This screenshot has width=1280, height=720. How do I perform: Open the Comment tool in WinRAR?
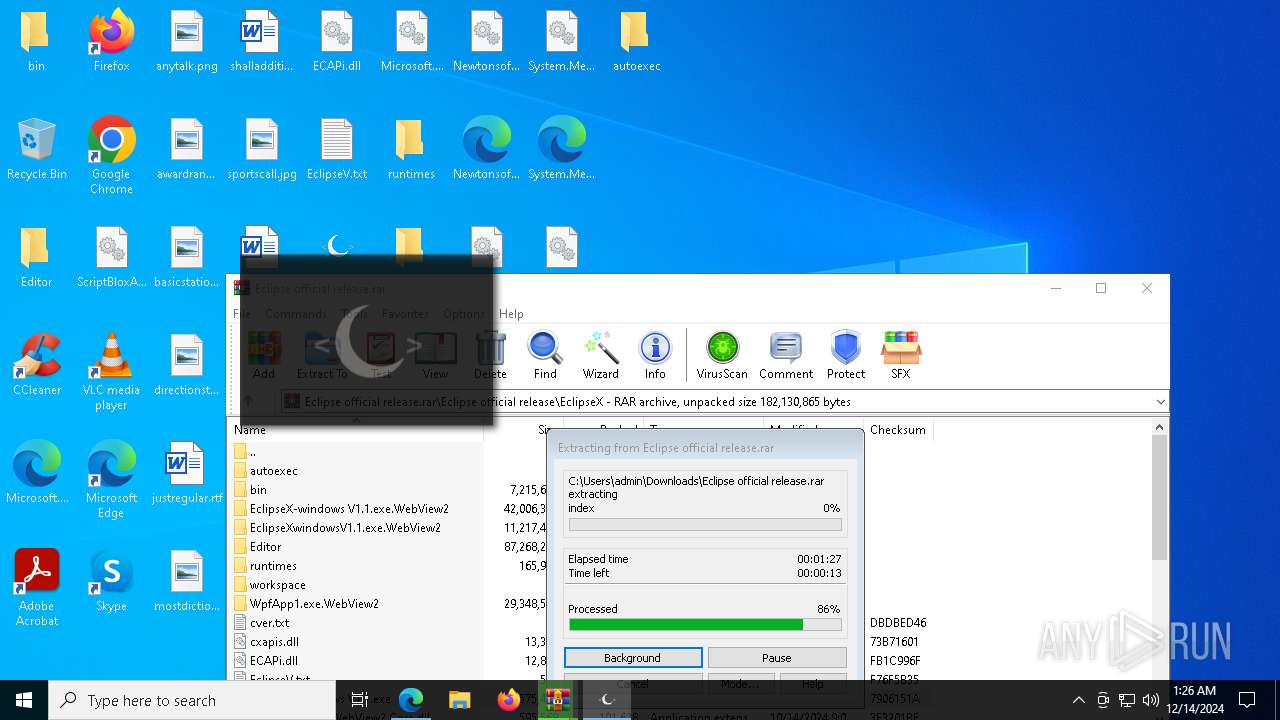point(786,355)
